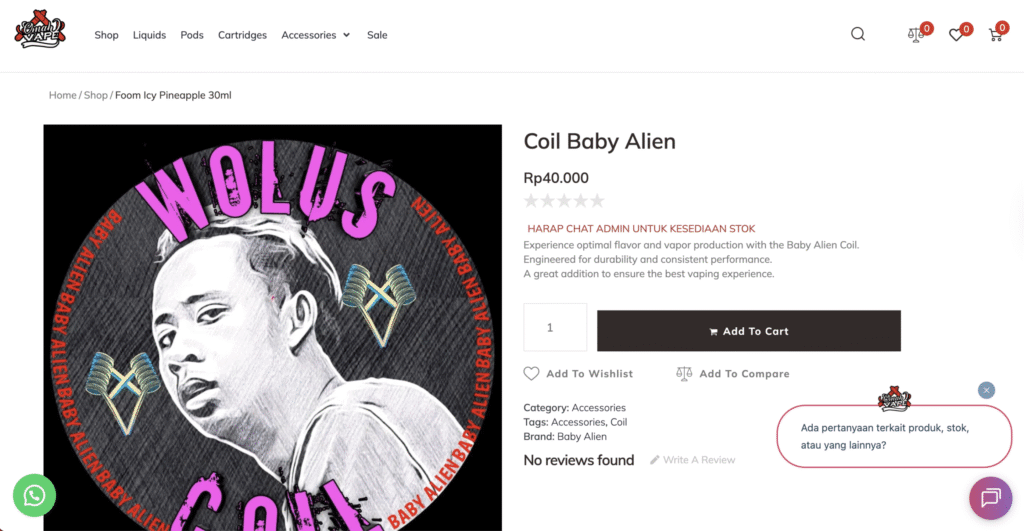Click Add To Wishlist link
Viewport: 1024px width, 531px height.
point(579,374)
